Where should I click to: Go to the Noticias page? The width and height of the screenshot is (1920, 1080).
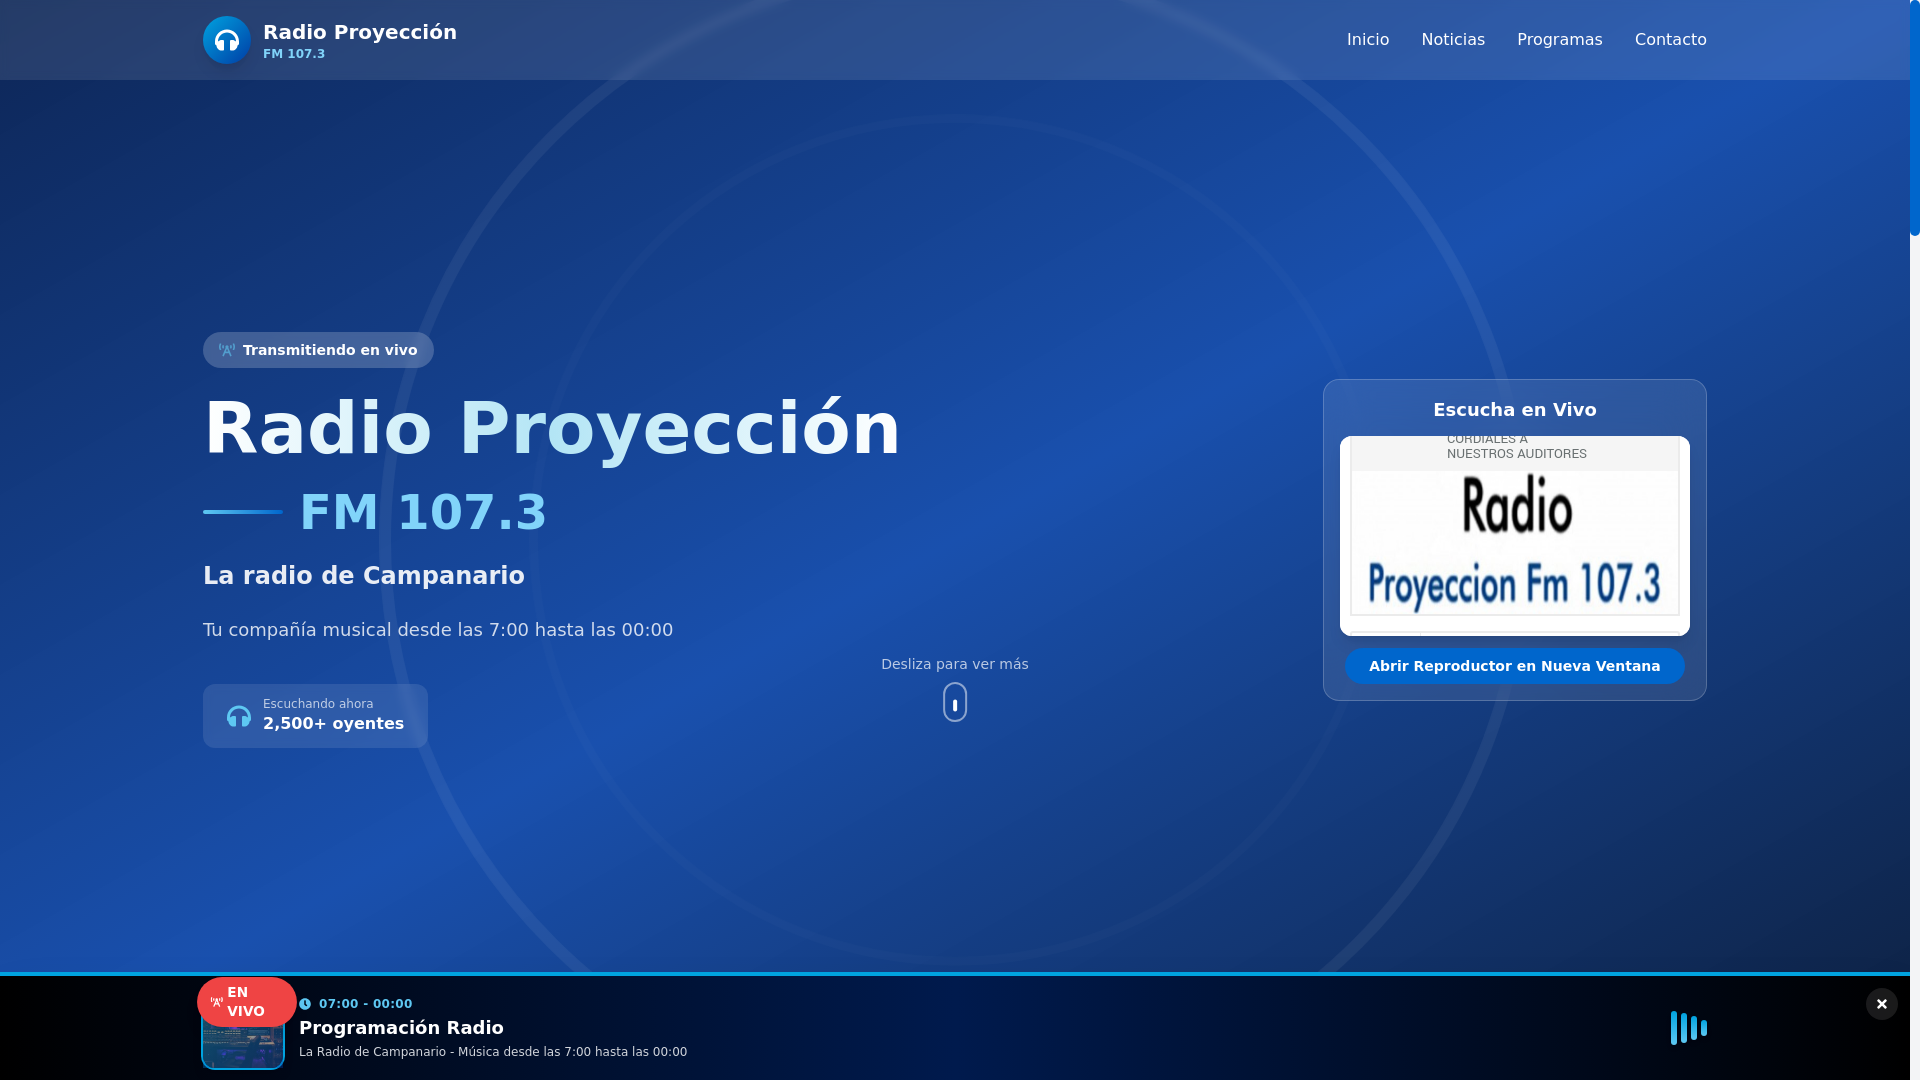tap(1452, 40)
